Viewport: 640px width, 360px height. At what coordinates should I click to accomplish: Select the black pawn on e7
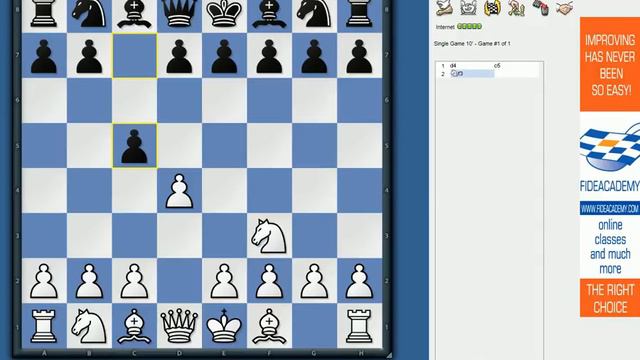[224, 56]
